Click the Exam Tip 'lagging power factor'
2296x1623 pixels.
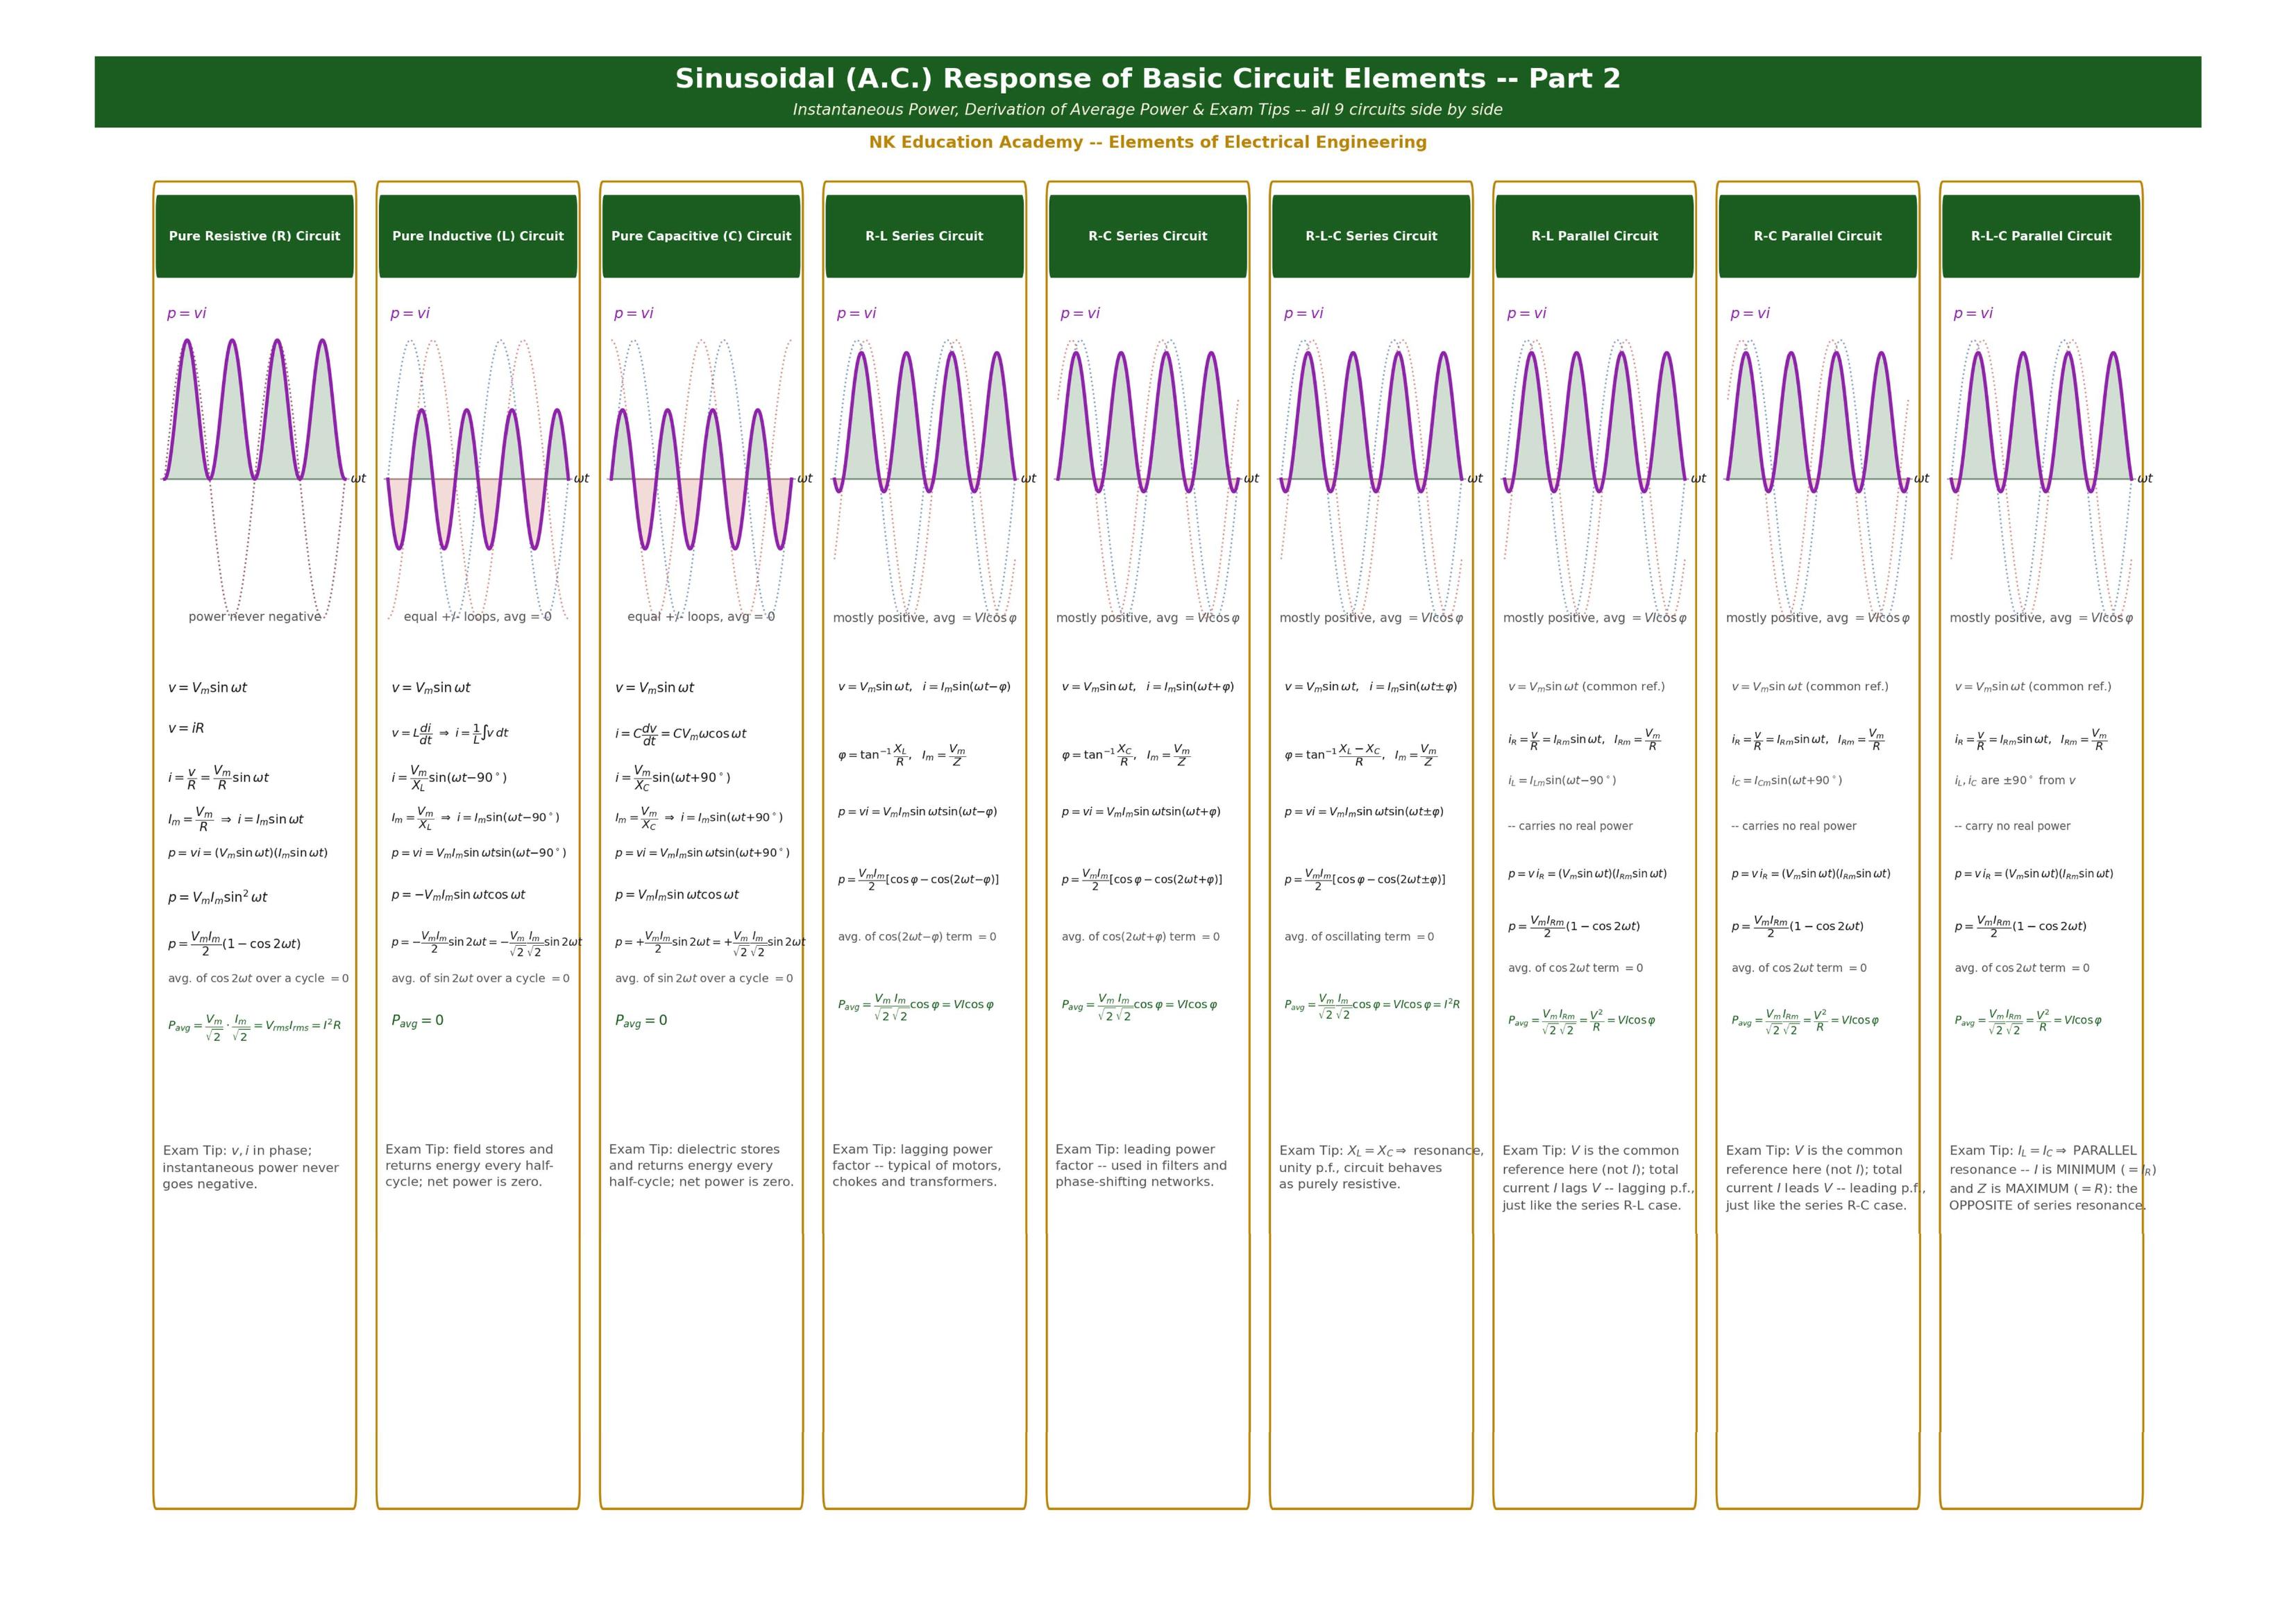[x=916, y=1166]
